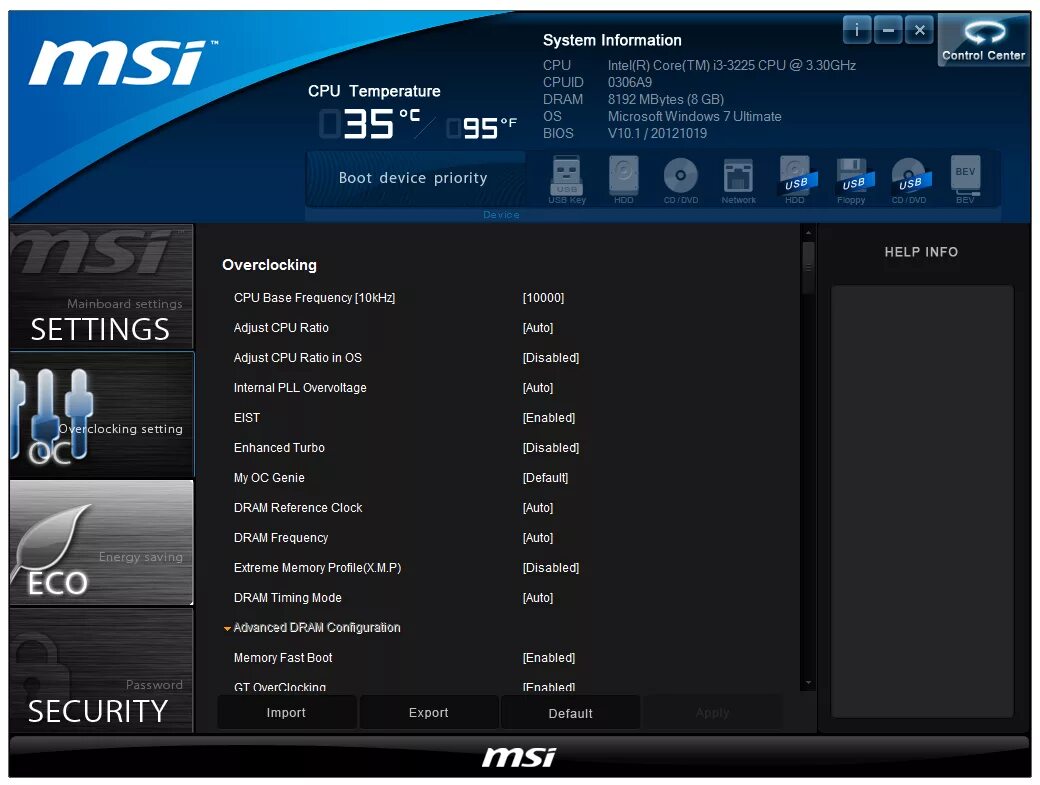Select the USB Key boot device icon
Image resolution: width=1040 pixels, height=785 pixels.
click(x=566, y=180)
